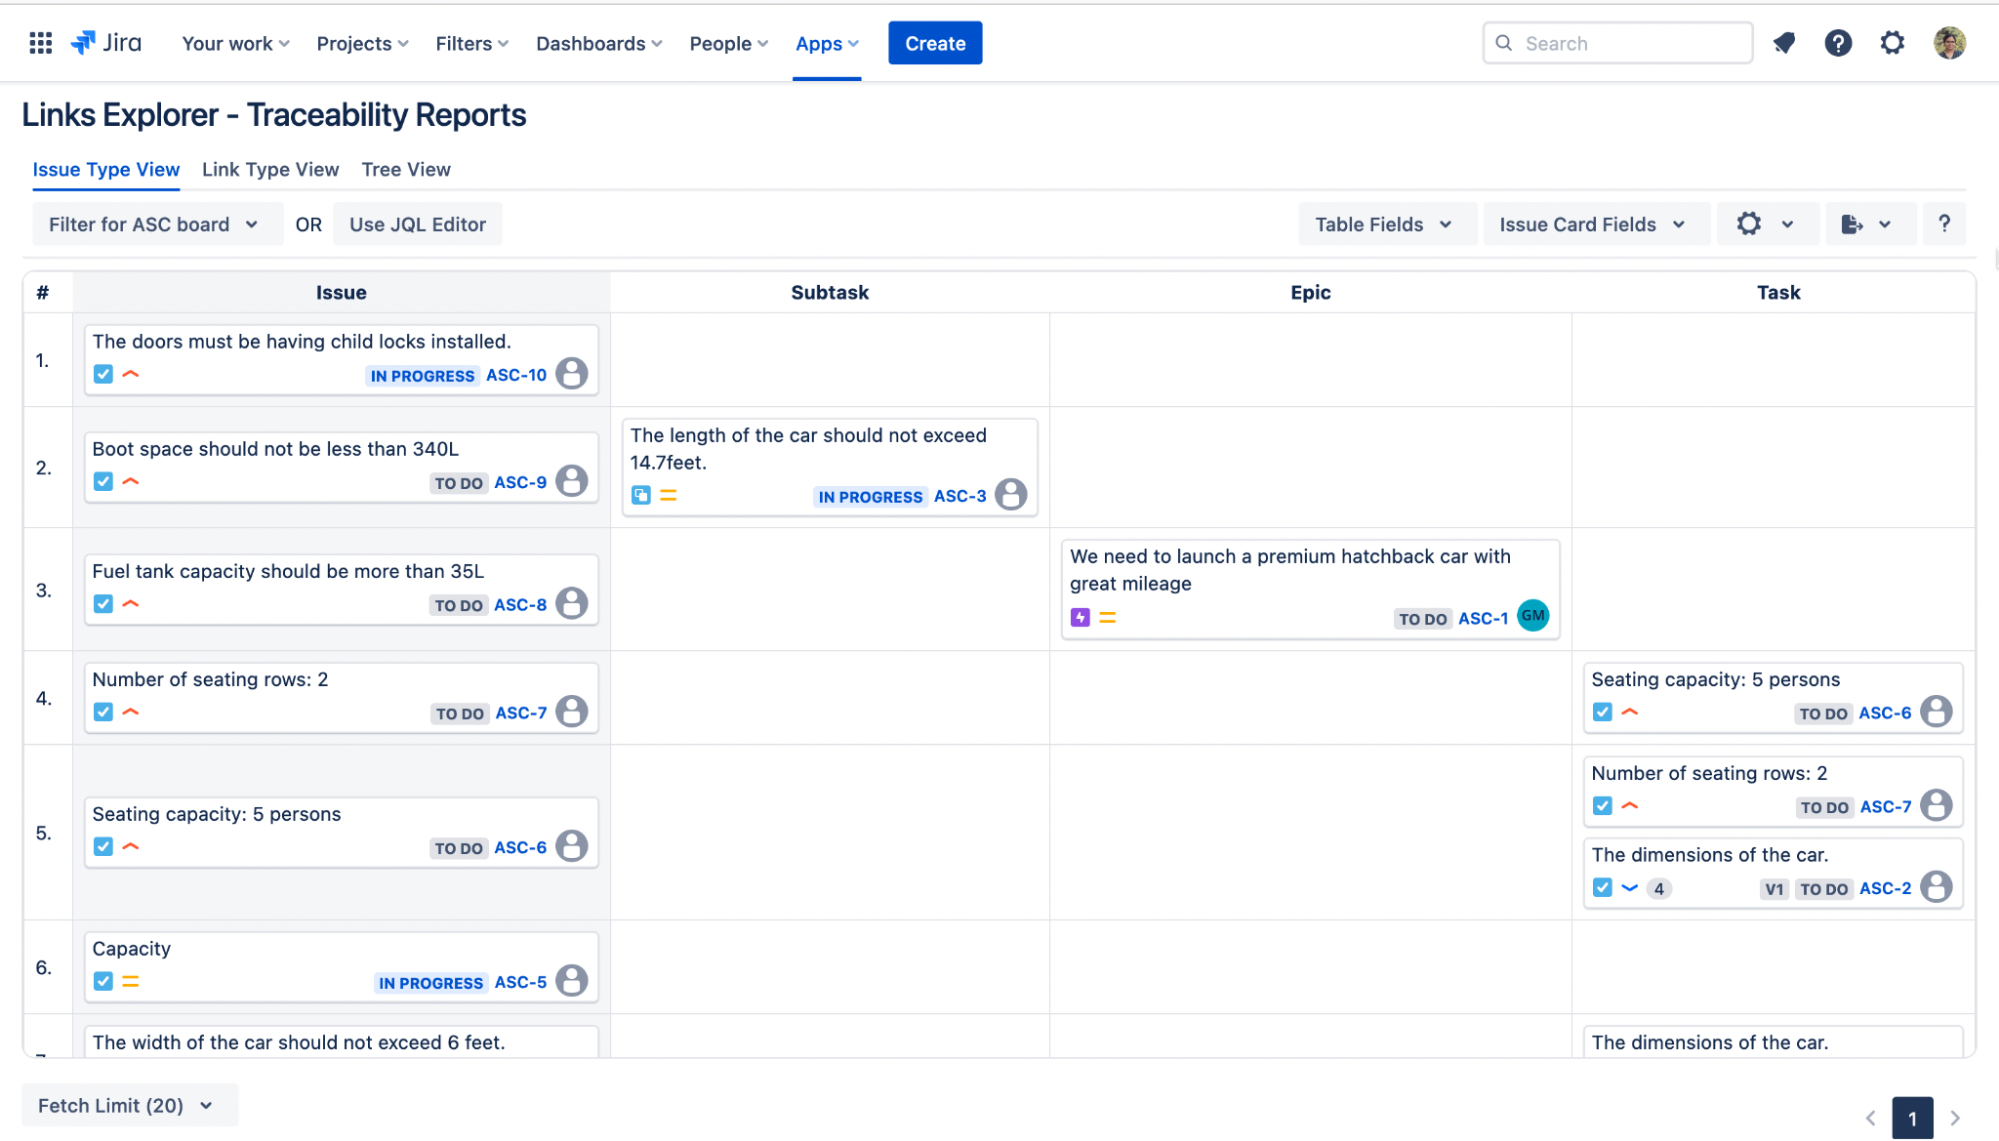The height and width of the screenshot is (1141, 1999).
Task: Open the app switcher grid icon
Action: tap(40, 43)
